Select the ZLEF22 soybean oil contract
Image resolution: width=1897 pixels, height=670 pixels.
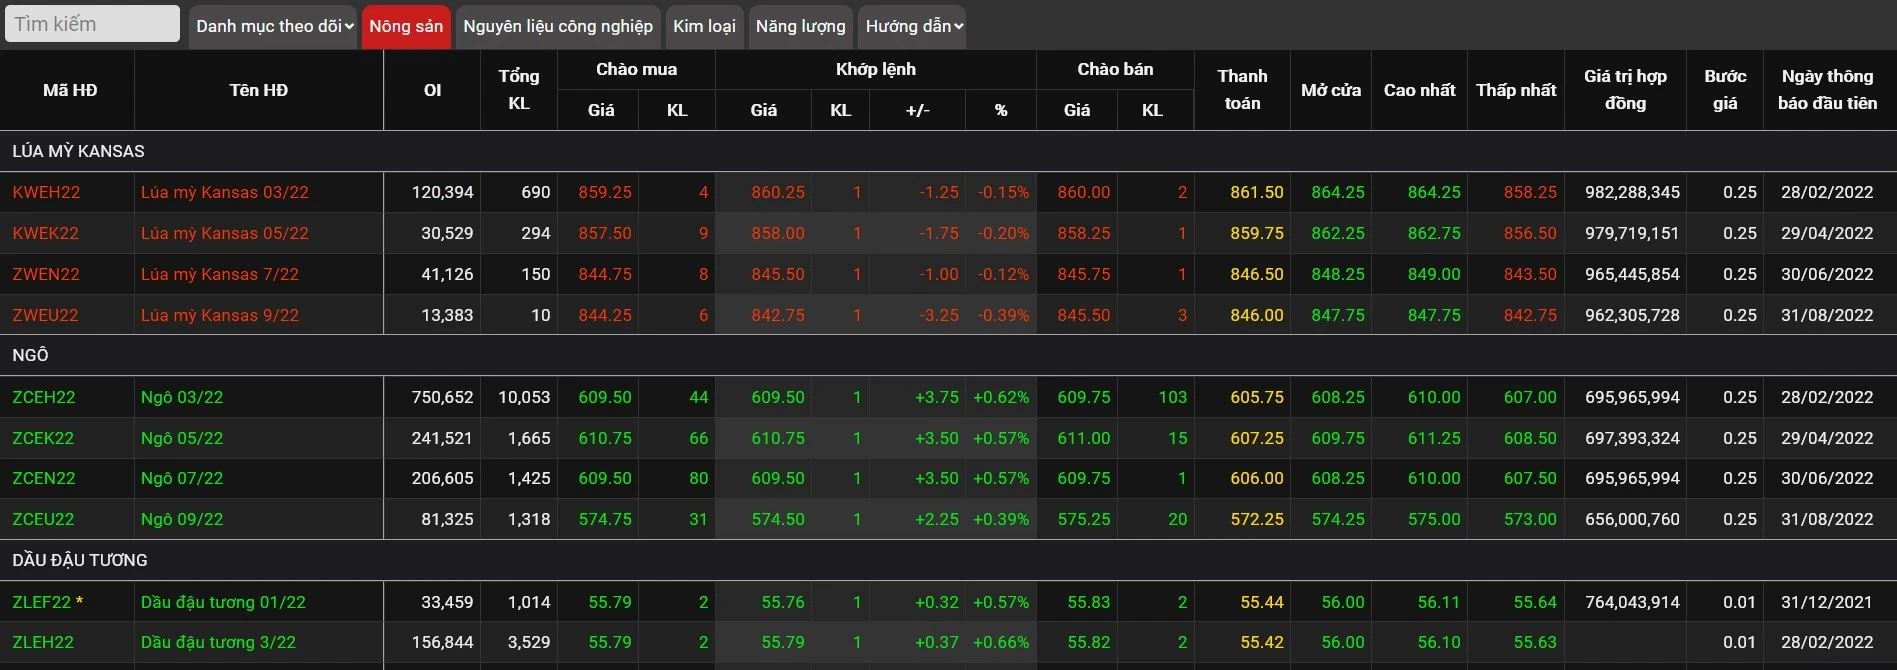[42, 602]
